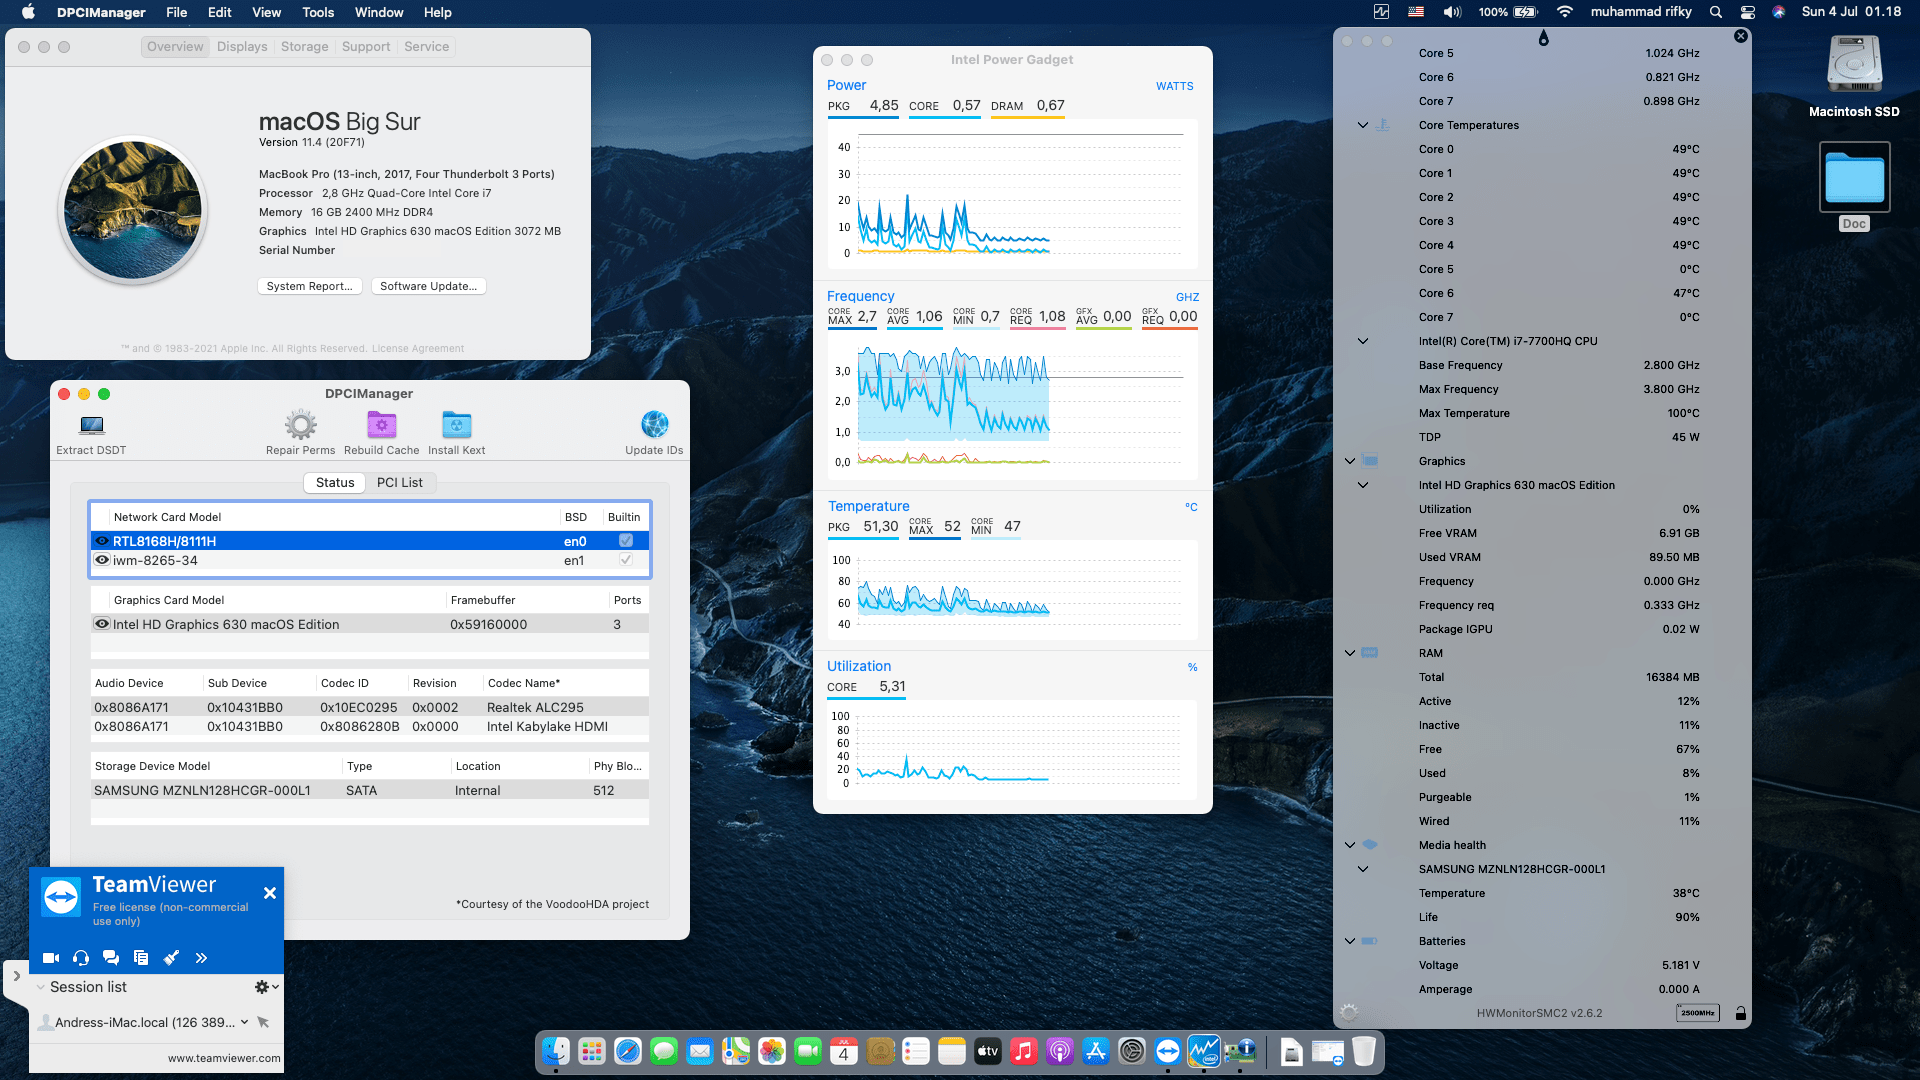Open the File menu
The width and height of the screenshot is (1920, 1080).
[176, 12]
